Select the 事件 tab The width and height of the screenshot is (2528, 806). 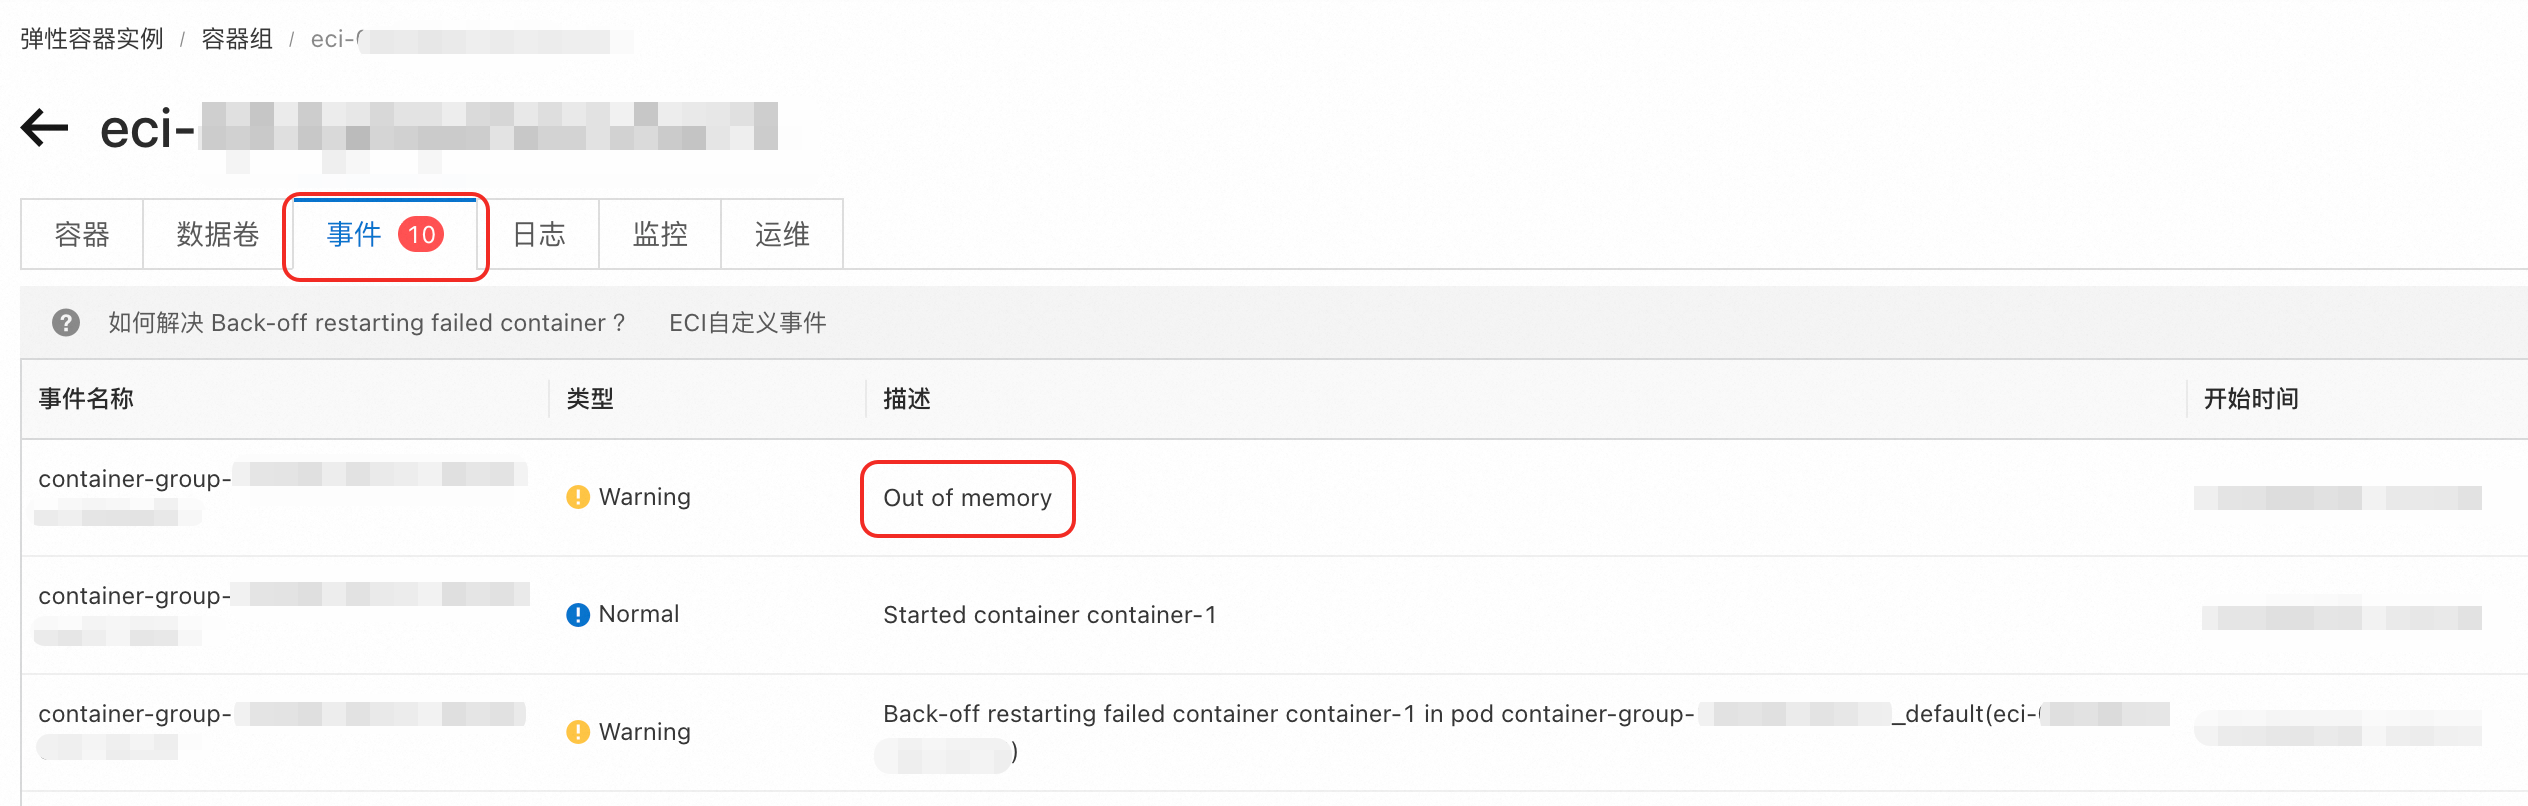[x=385, y=235]
